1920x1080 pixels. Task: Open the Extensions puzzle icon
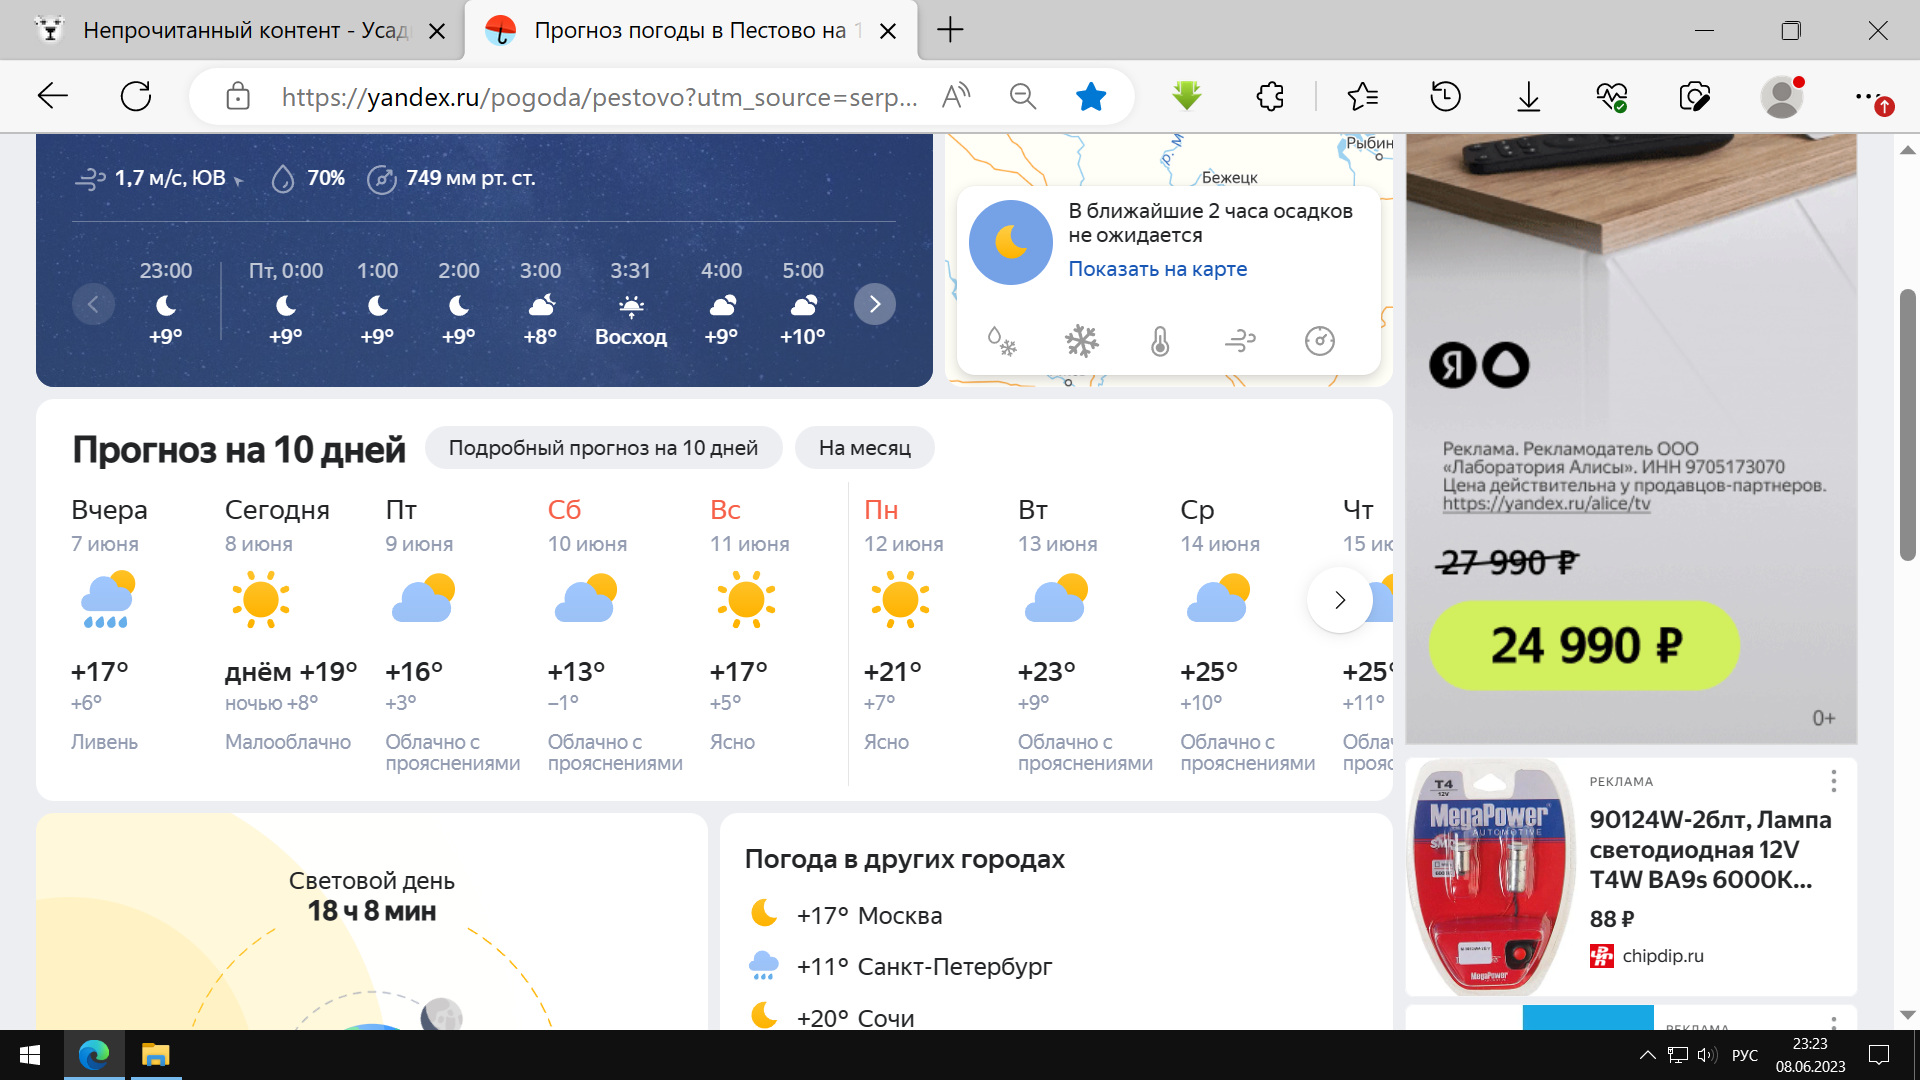[1270, 97]
